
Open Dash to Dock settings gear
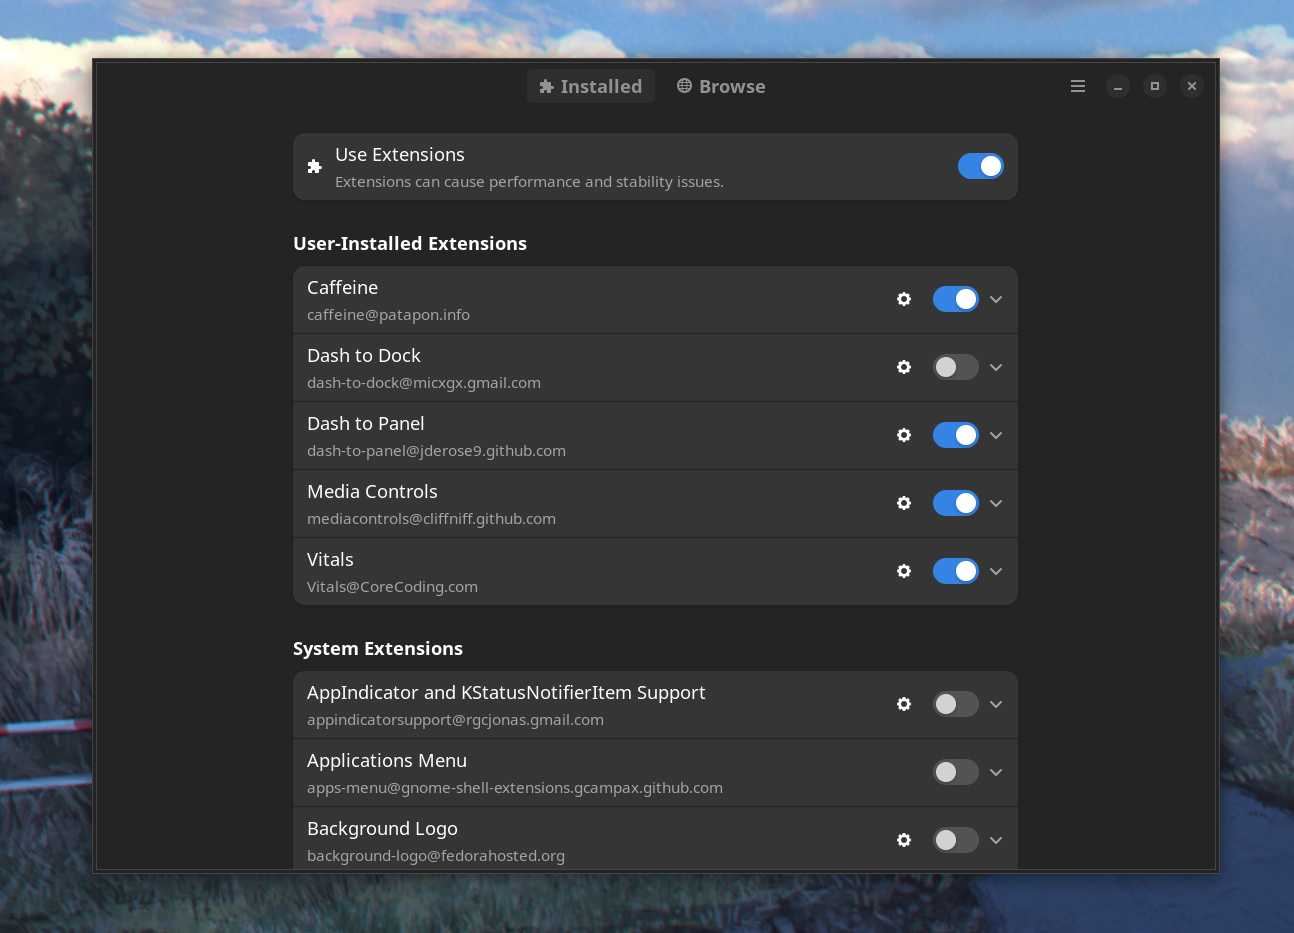(x=904, y=367)
